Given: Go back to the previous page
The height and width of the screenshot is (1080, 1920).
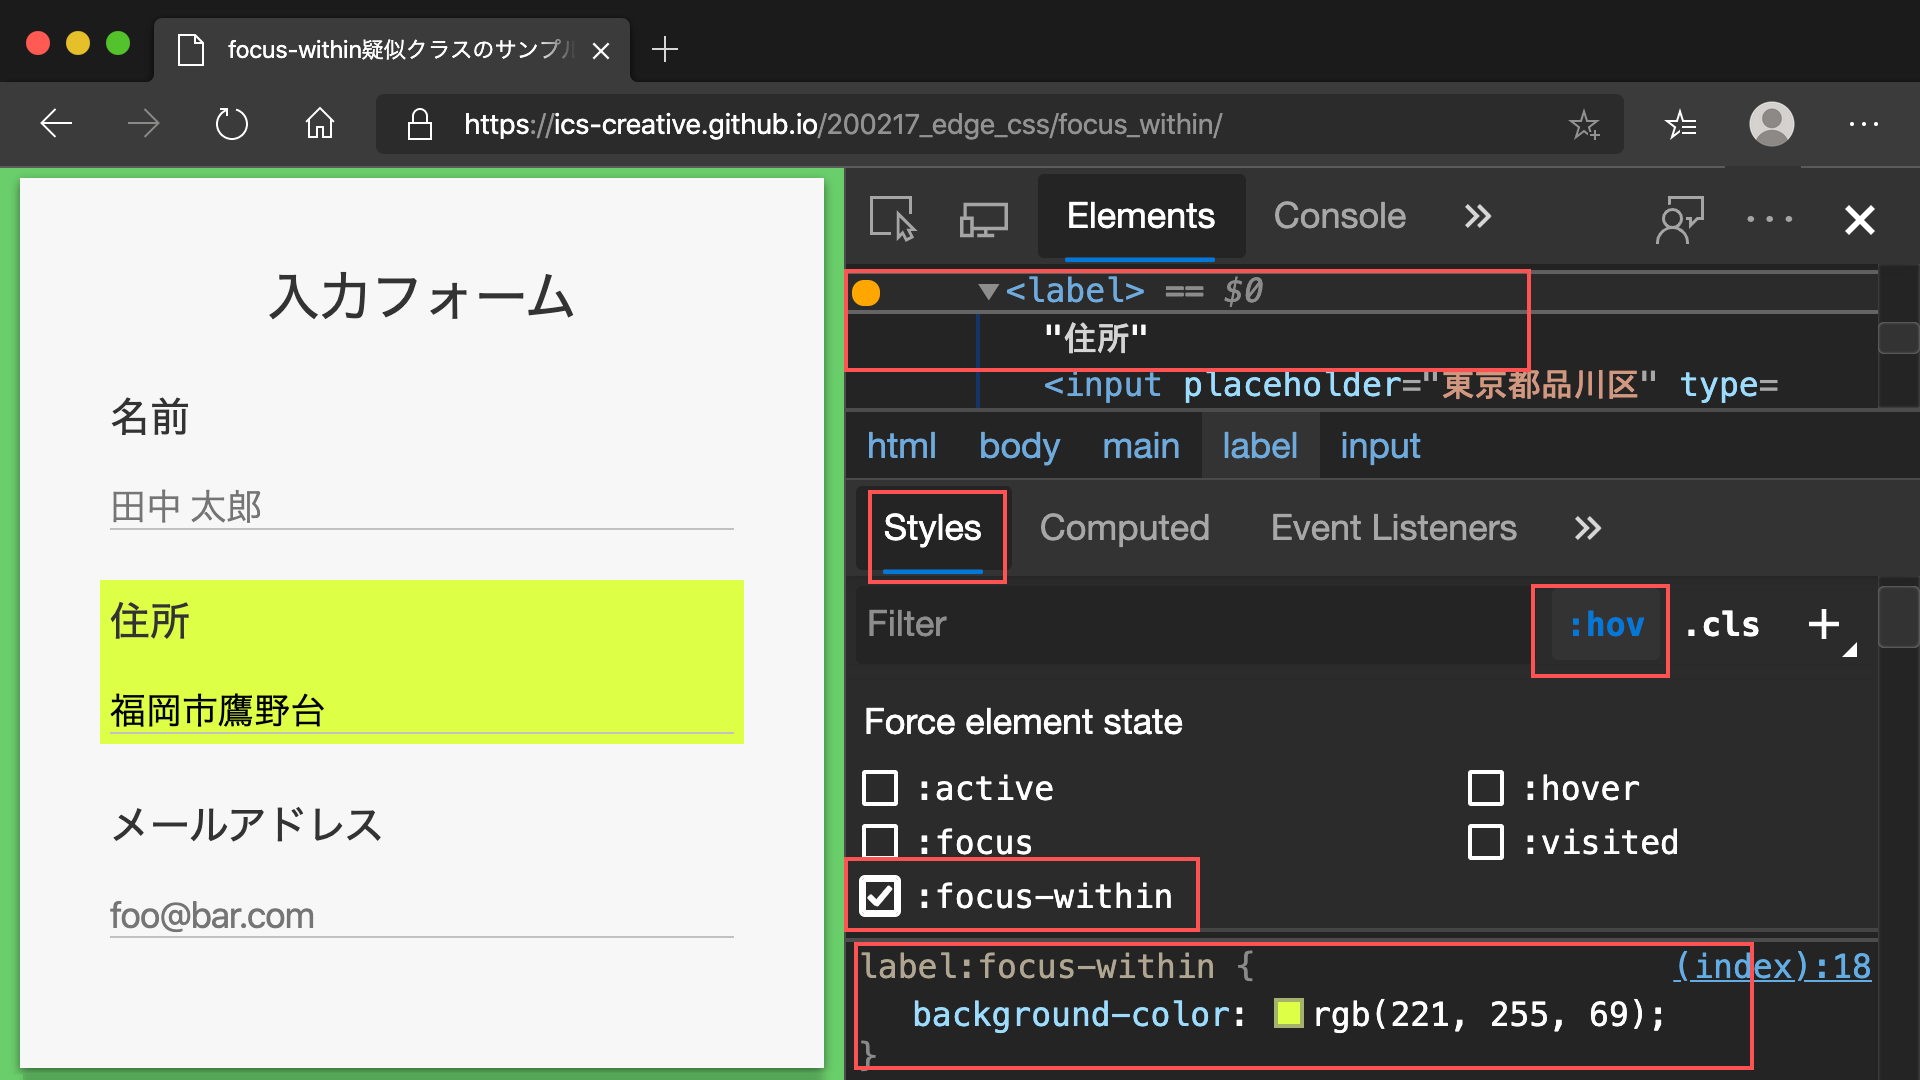Looking at the screenshot, I should coord(56,124).
